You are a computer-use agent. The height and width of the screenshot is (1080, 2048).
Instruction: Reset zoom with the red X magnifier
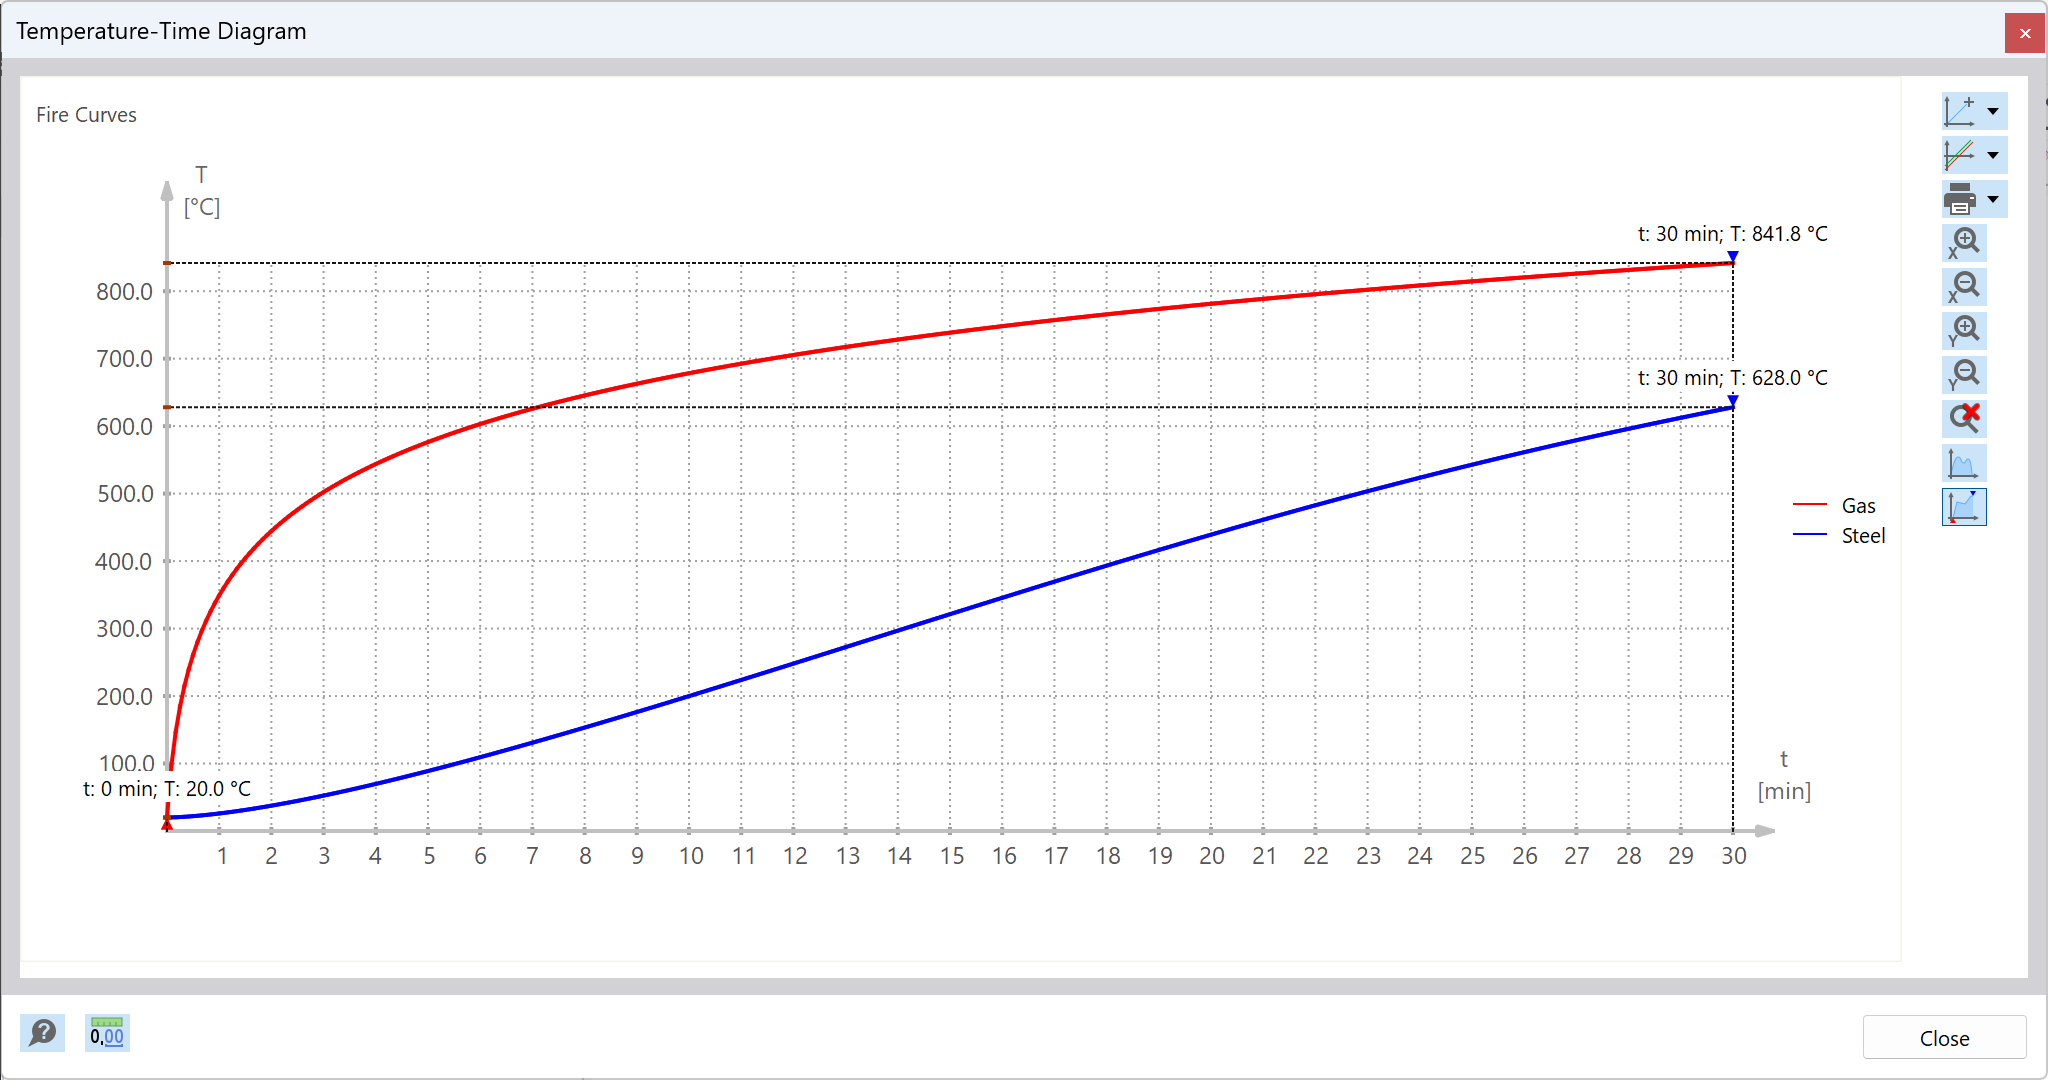(1963, 418)
